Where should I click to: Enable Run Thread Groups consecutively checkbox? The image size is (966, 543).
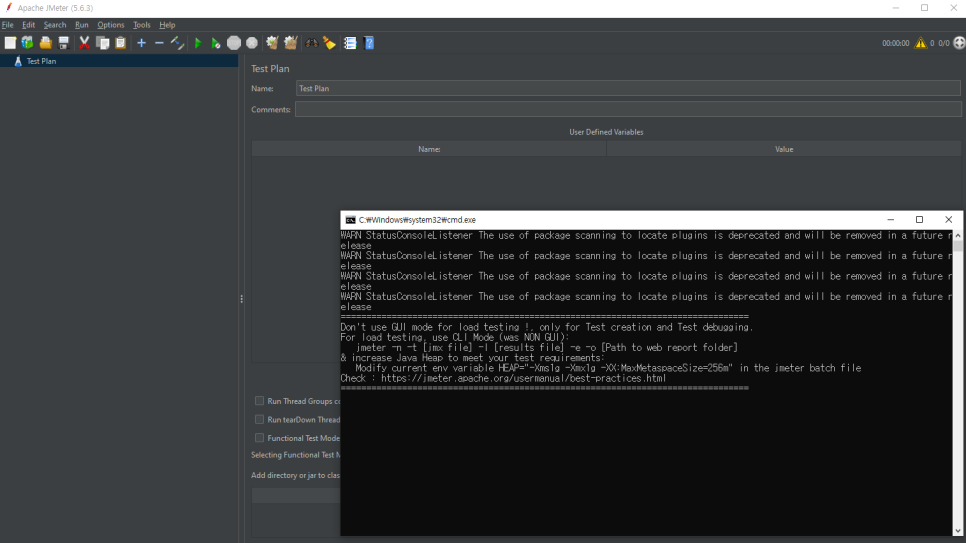coord(259,401)
